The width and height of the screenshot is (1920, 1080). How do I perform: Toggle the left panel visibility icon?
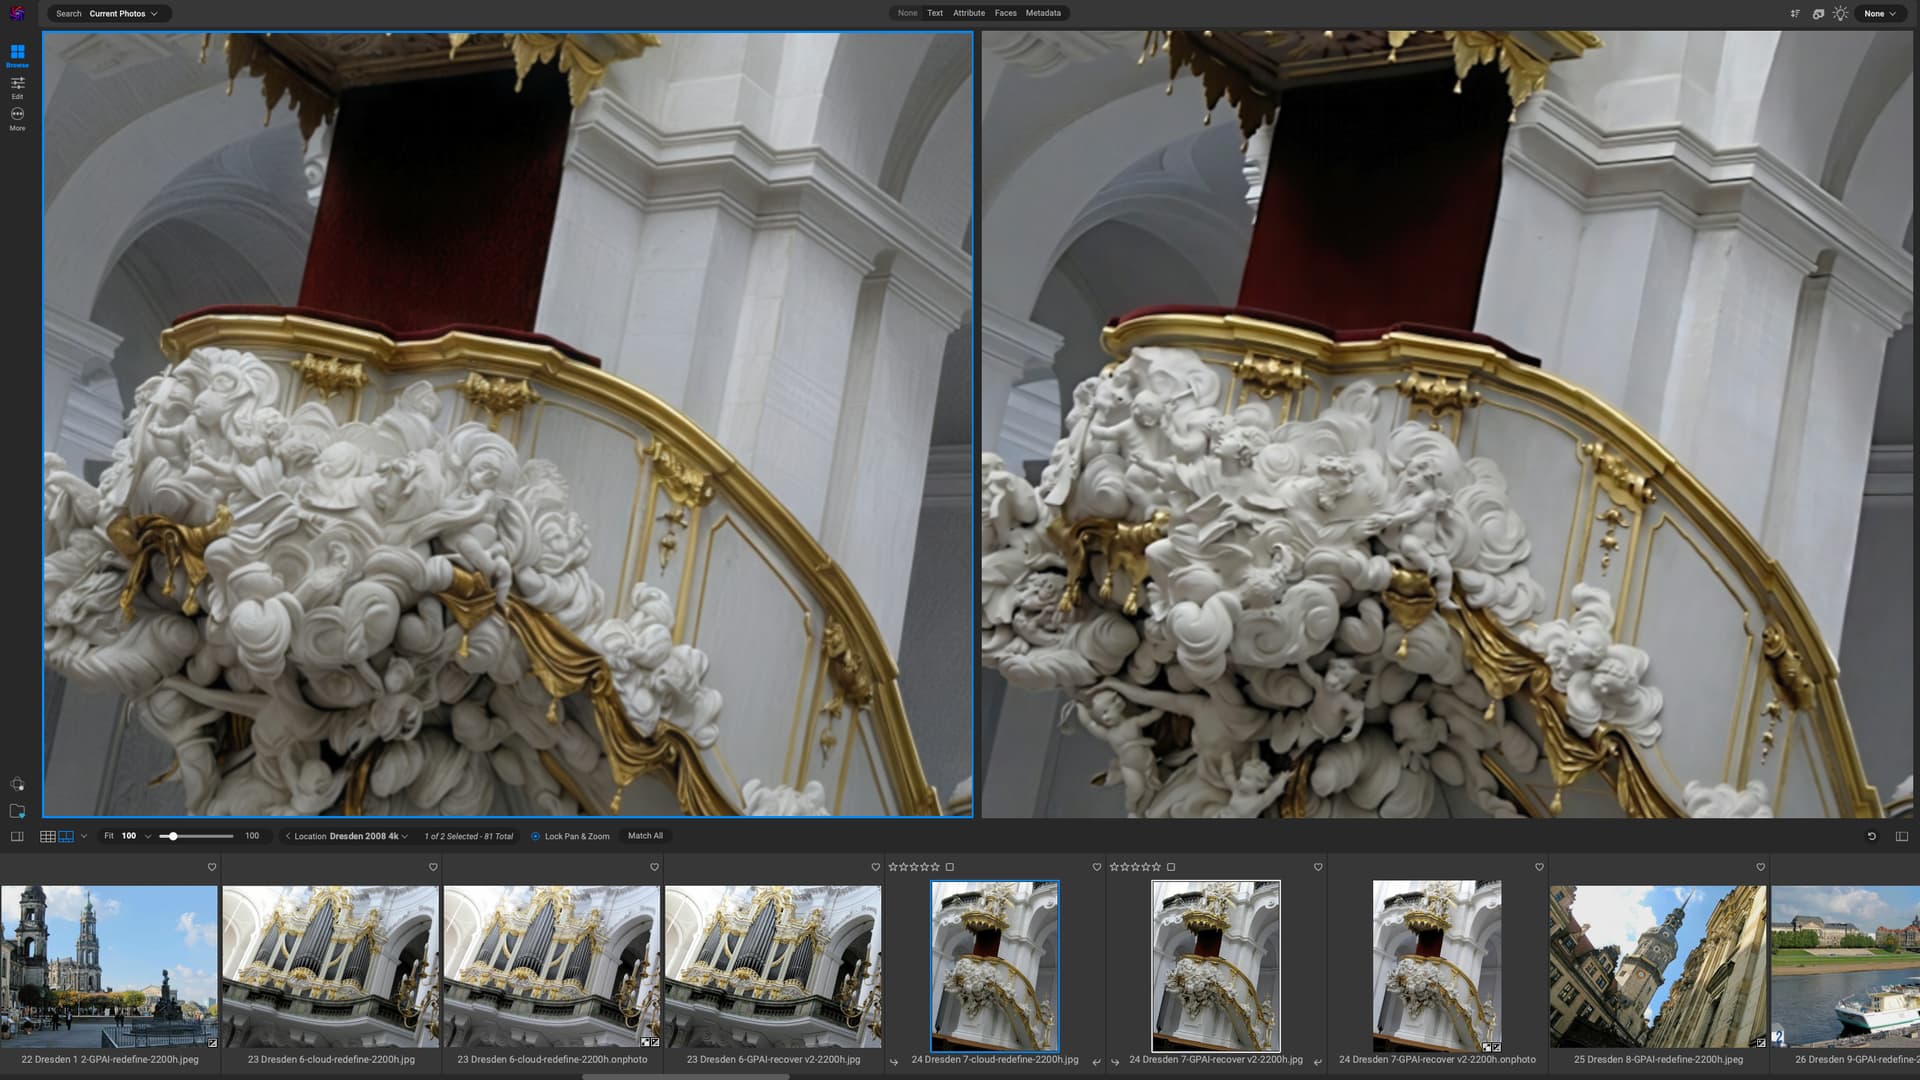coord(17,836)
